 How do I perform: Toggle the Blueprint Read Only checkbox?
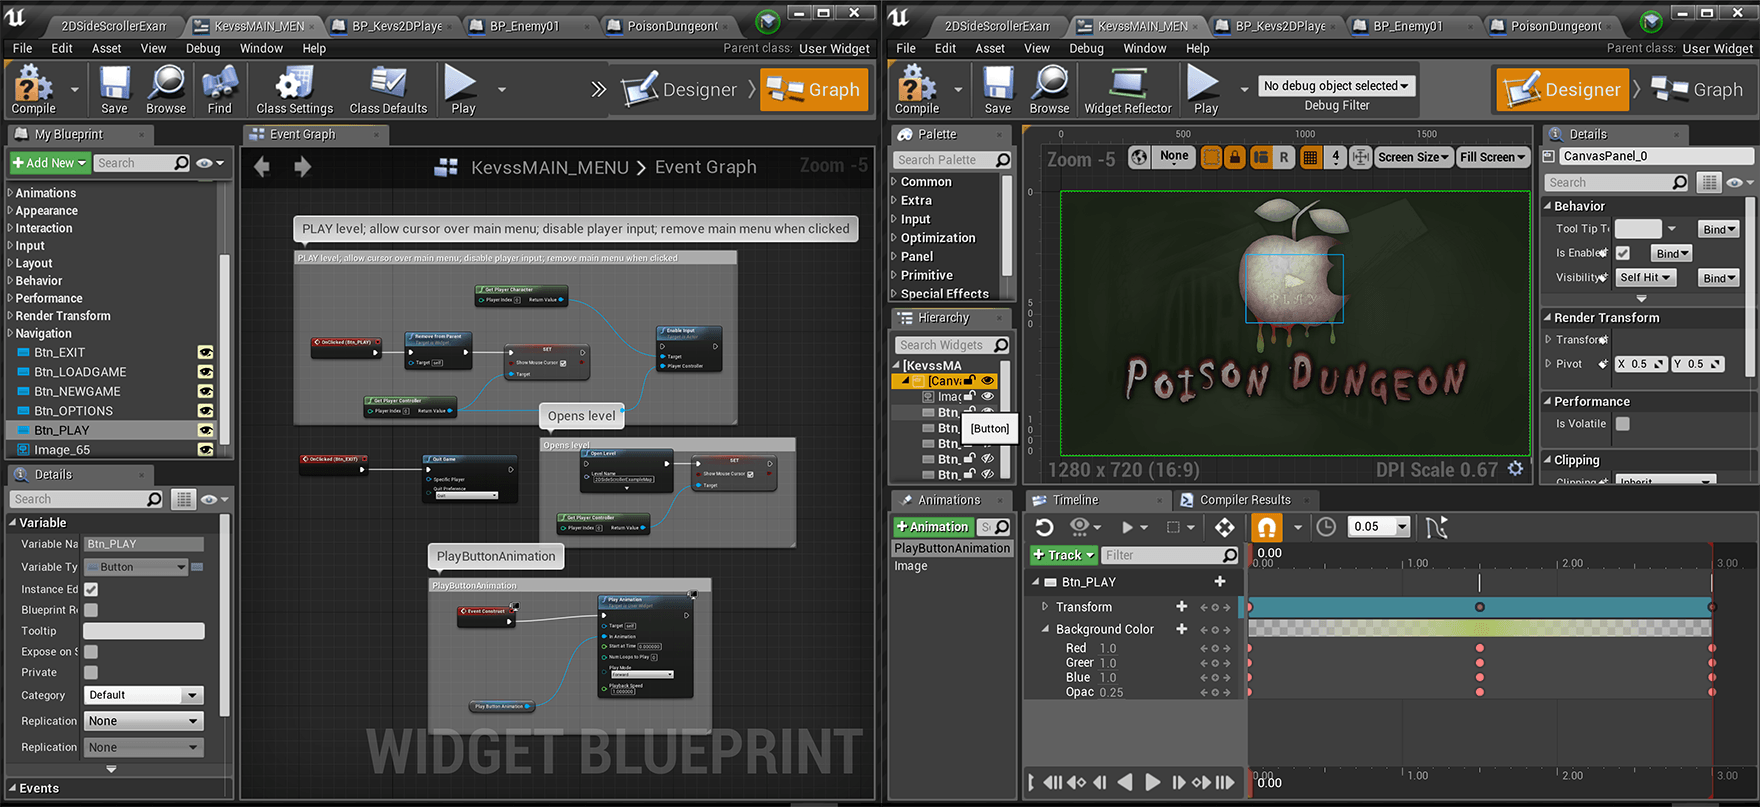91,610
